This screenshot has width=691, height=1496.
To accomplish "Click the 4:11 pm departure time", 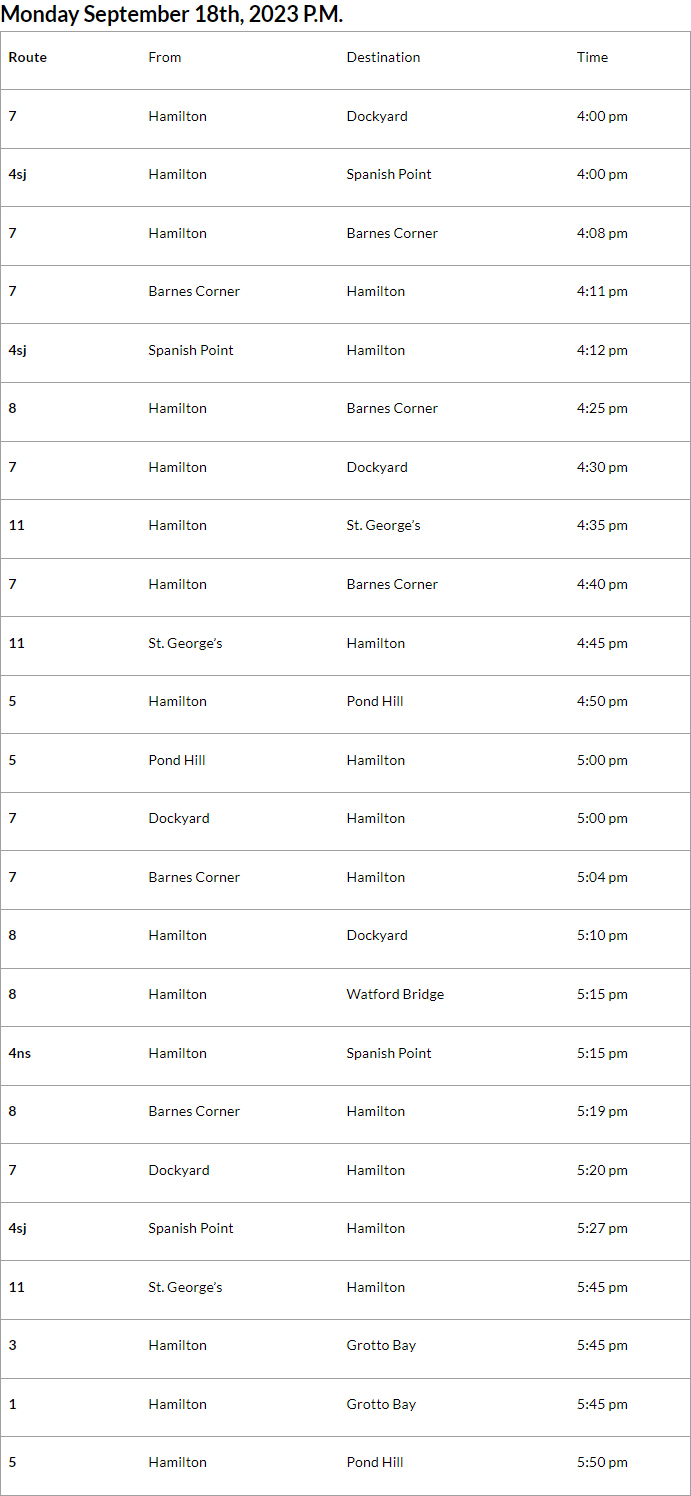I will coord(602,292).
